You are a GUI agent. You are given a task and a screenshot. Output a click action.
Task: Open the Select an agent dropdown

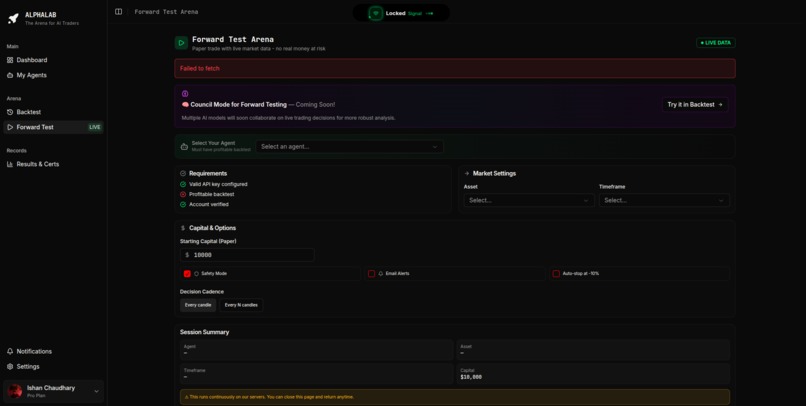pyautogui.click(x=350, y=147)
